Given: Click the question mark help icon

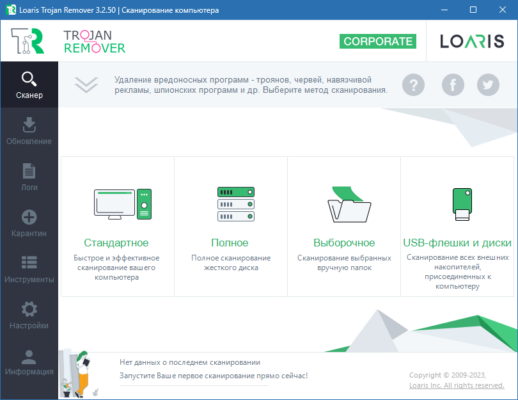Looking at the screenshot, I should pos(413,85).
